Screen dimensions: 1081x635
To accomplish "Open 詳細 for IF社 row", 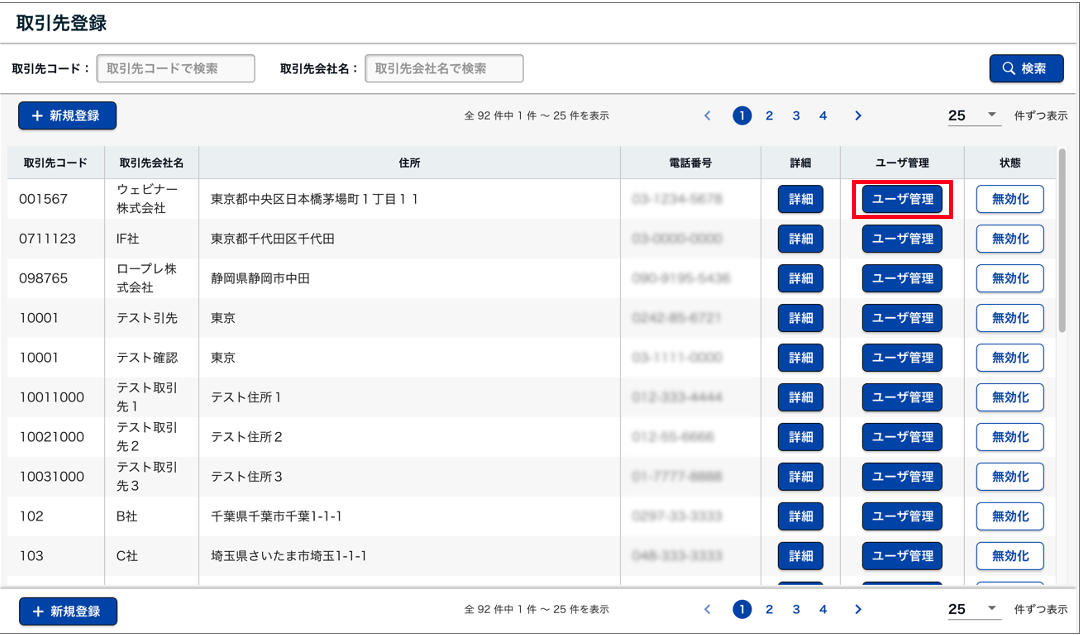I will pos(800,239).
